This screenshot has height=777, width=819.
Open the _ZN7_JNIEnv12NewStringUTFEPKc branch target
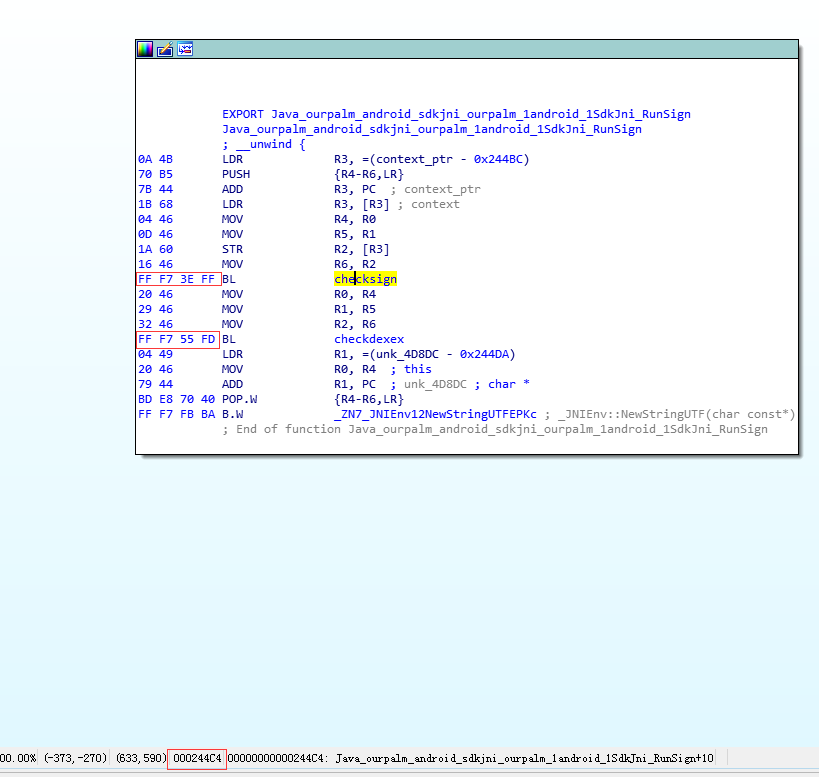[435, 414]
